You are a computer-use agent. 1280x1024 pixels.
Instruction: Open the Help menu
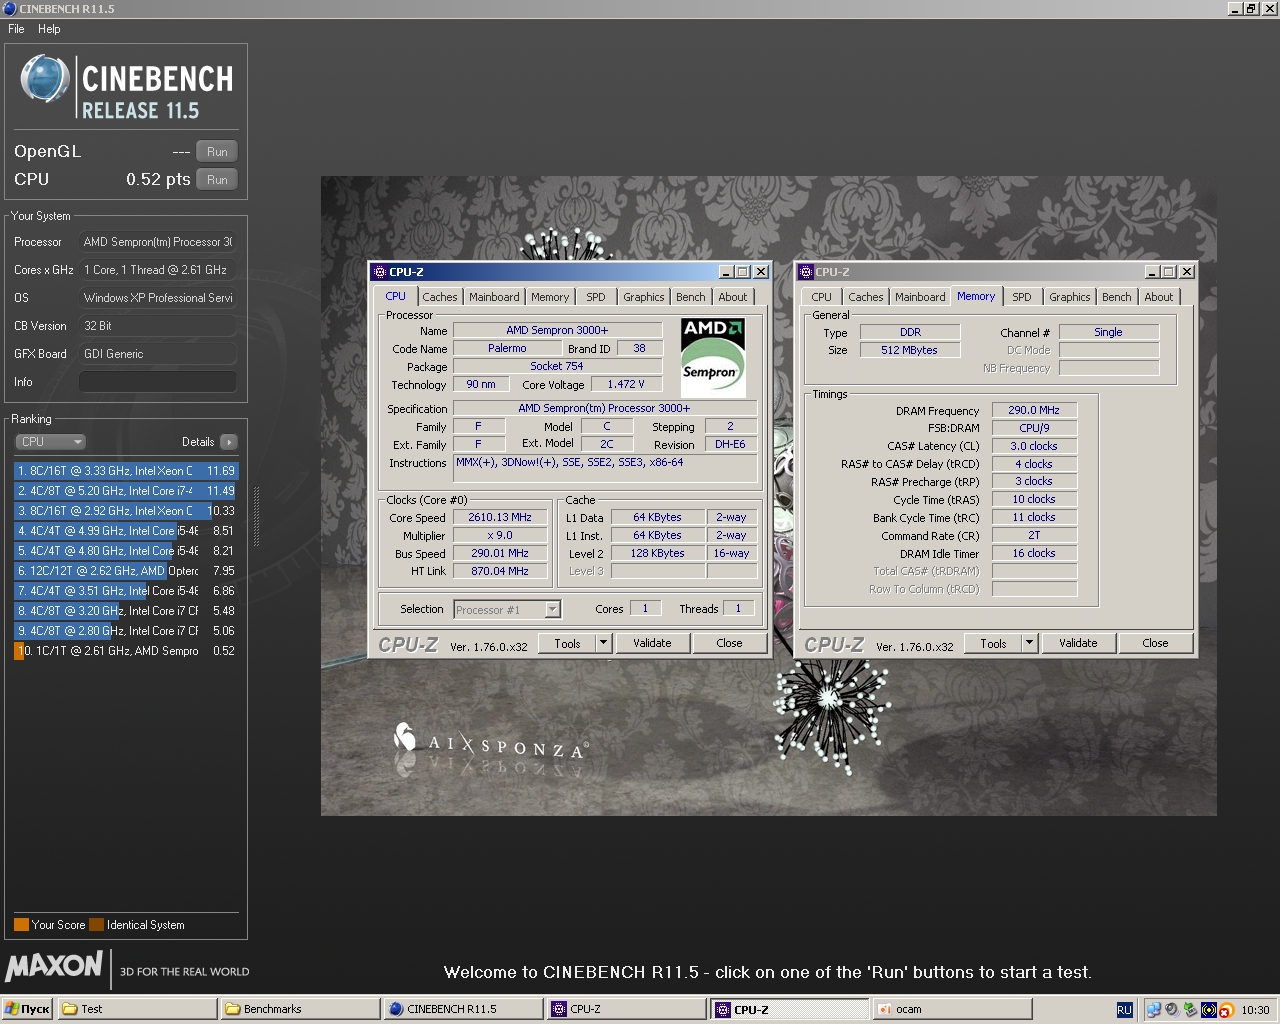coord(49,29)
